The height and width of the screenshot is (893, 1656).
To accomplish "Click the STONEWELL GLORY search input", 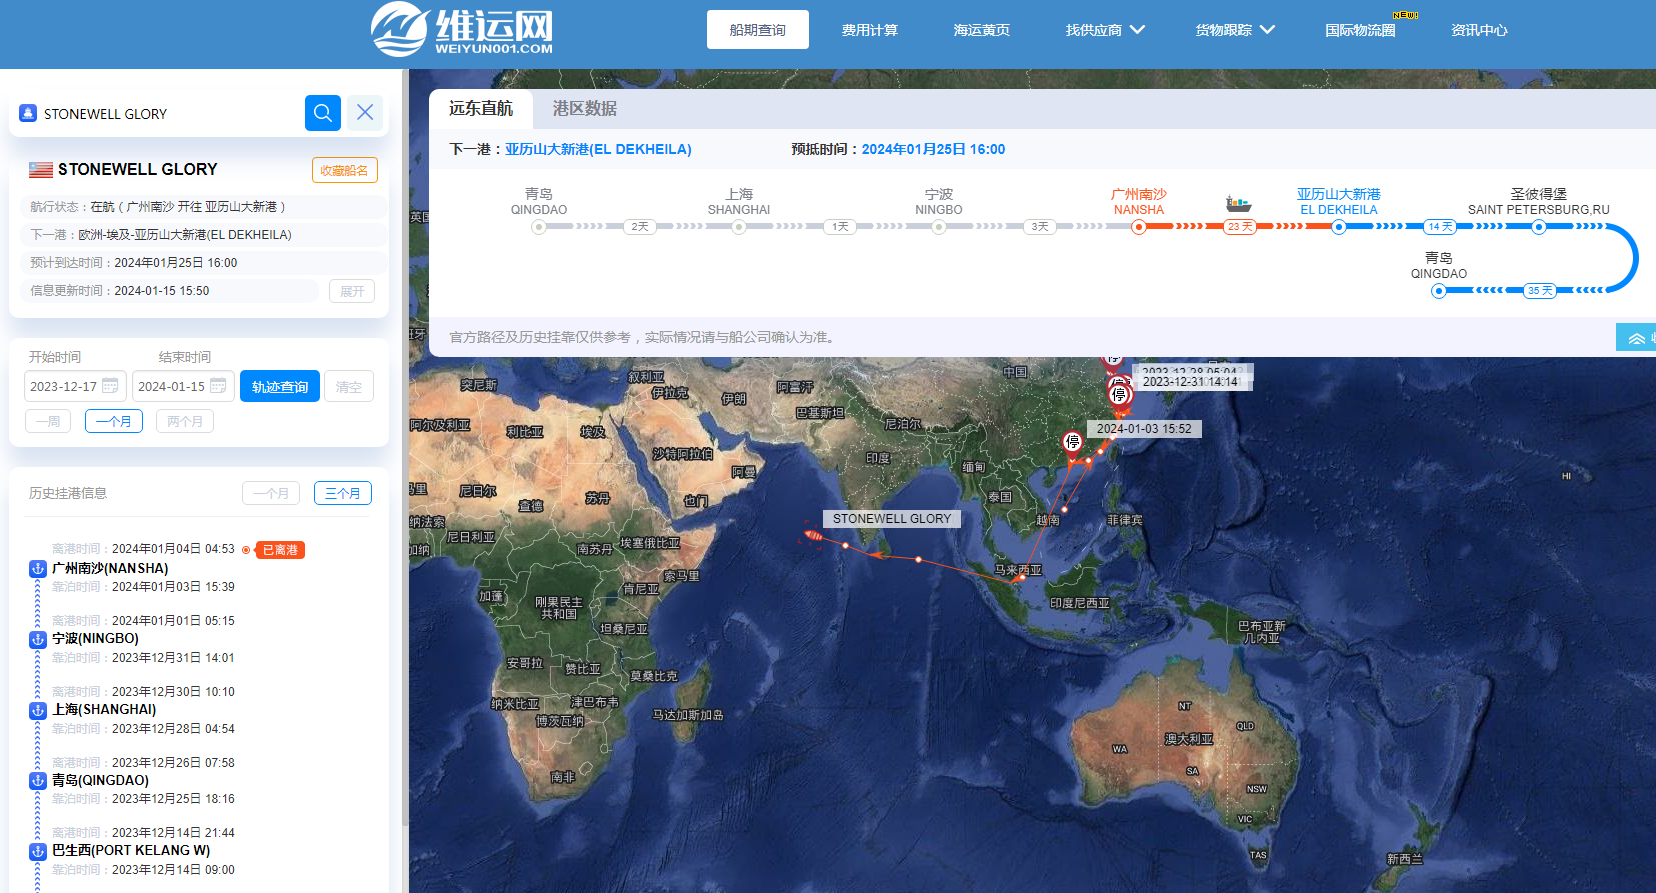I will (170, 113).
